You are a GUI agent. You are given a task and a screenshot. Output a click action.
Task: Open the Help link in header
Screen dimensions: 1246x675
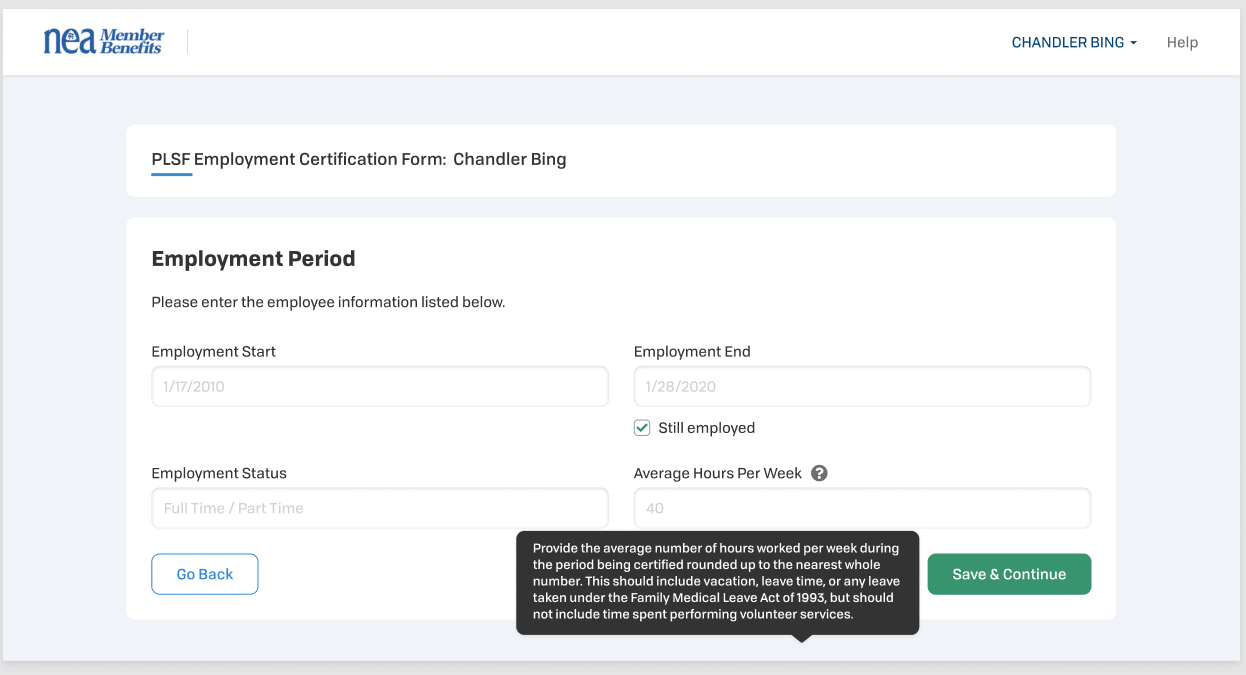coord(1182,42)
